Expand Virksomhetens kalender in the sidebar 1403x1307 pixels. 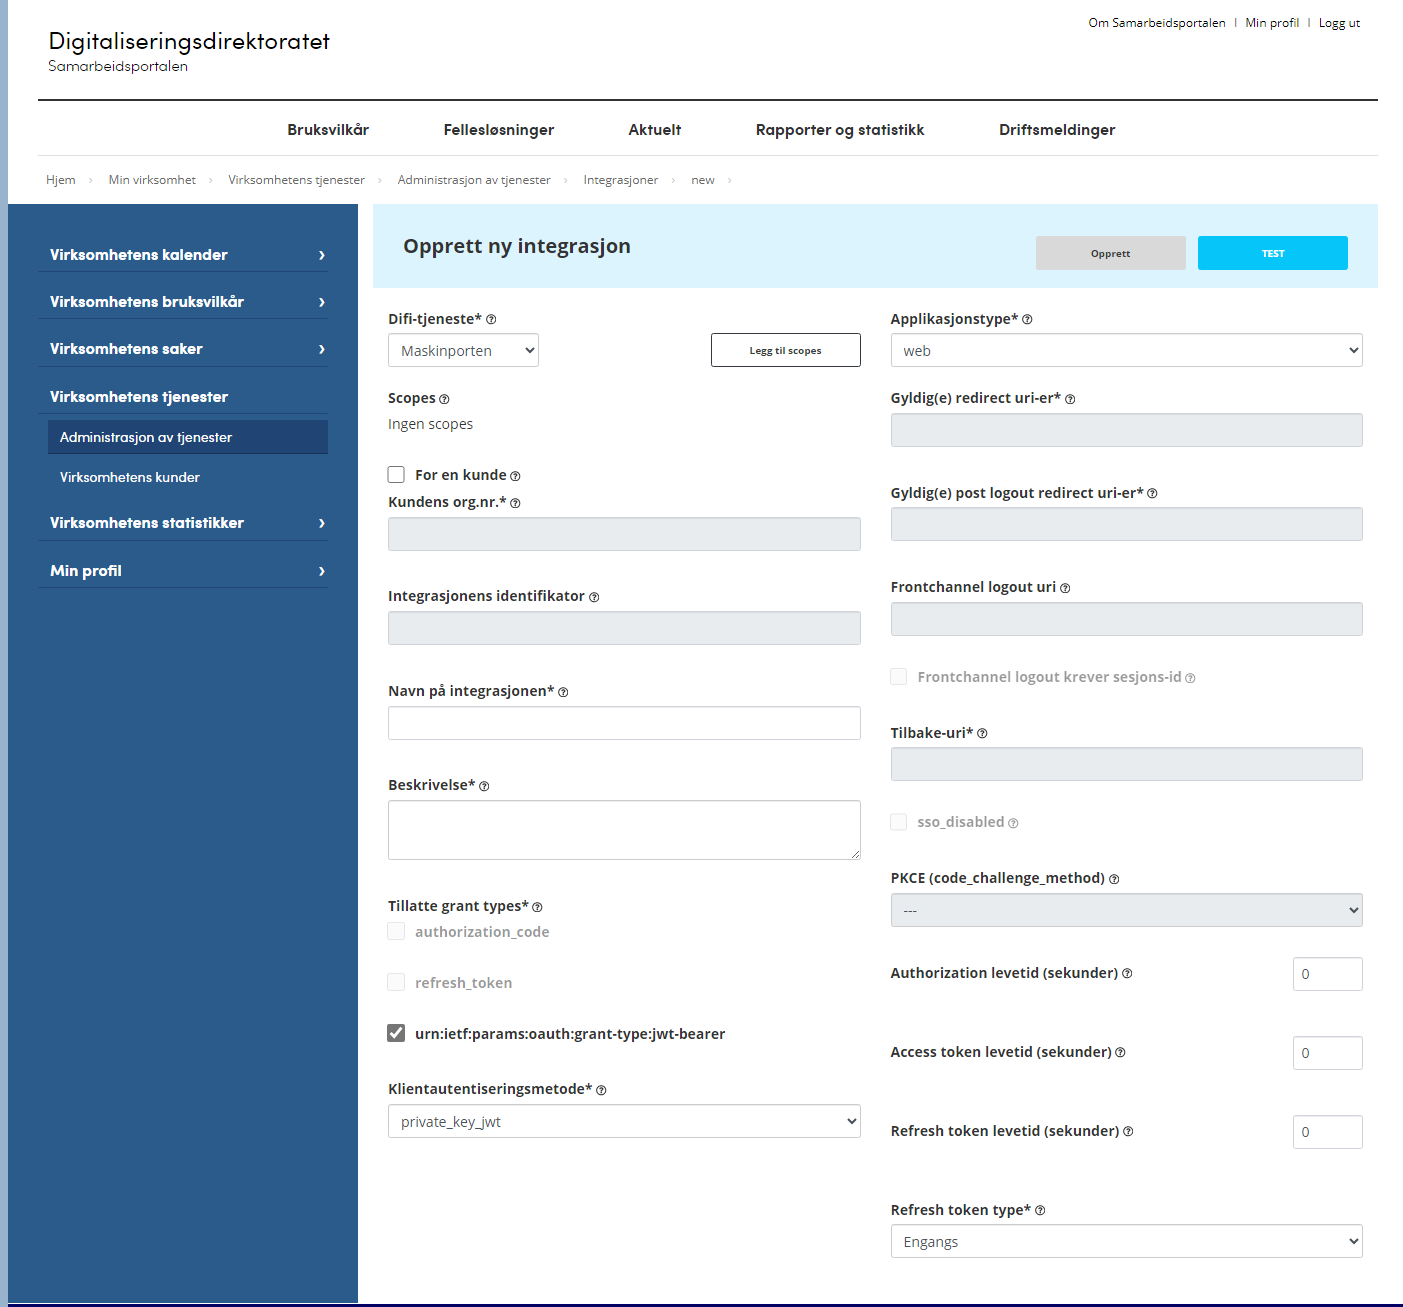tap(187, 255)
